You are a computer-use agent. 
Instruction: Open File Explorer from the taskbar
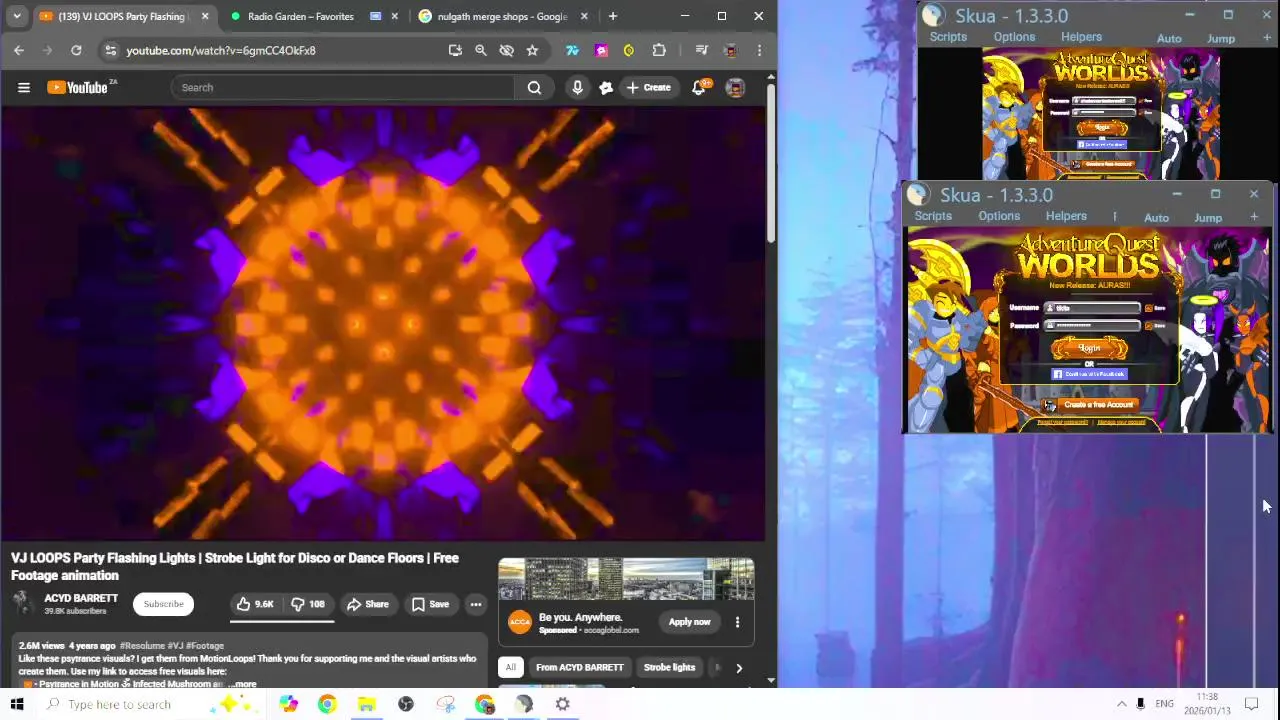coord(366,704)
